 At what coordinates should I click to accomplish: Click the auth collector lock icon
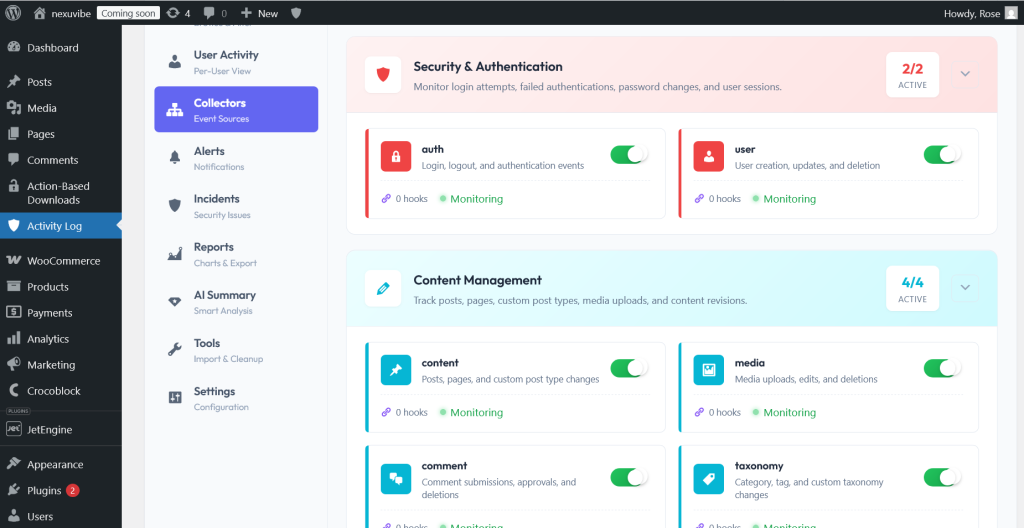pos(396,157)
